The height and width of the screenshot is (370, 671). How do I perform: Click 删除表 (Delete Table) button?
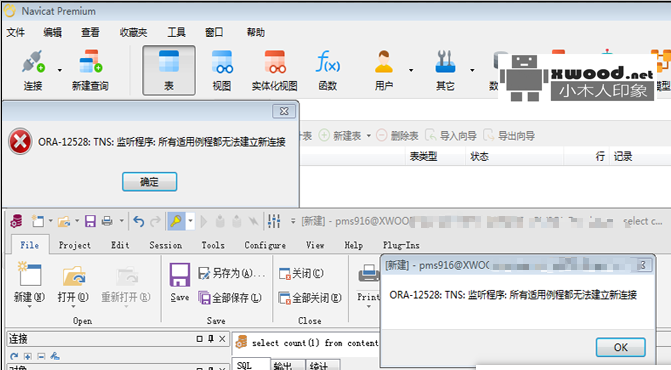(x=397, y=136)
